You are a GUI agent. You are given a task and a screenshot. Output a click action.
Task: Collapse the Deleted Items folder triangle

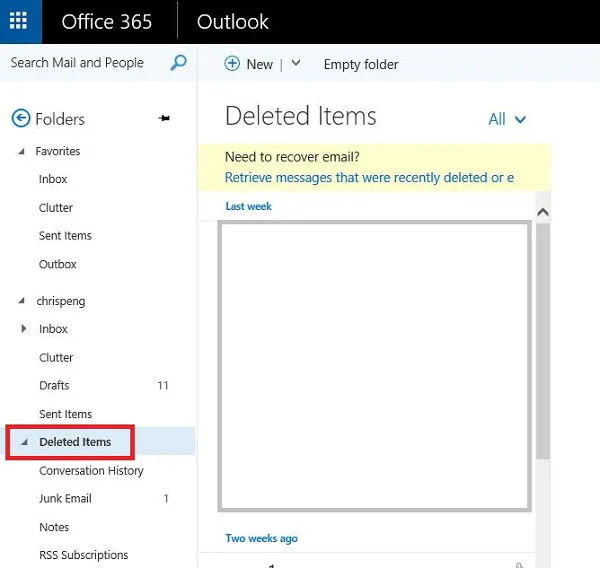[x=23, y=442]
